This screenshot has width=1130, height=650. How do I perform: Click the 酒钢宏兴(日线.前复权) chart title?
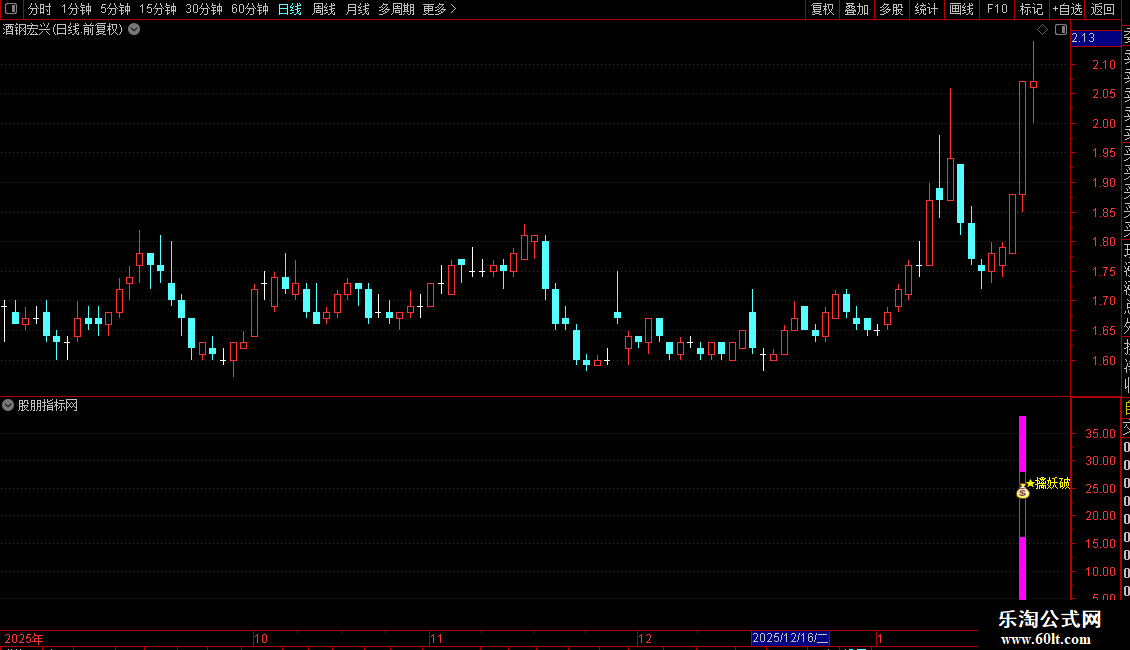(63, 30)
